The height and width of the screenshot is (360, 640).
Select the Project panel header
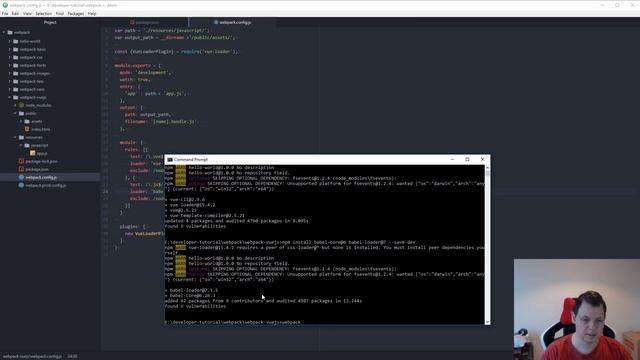50,22
